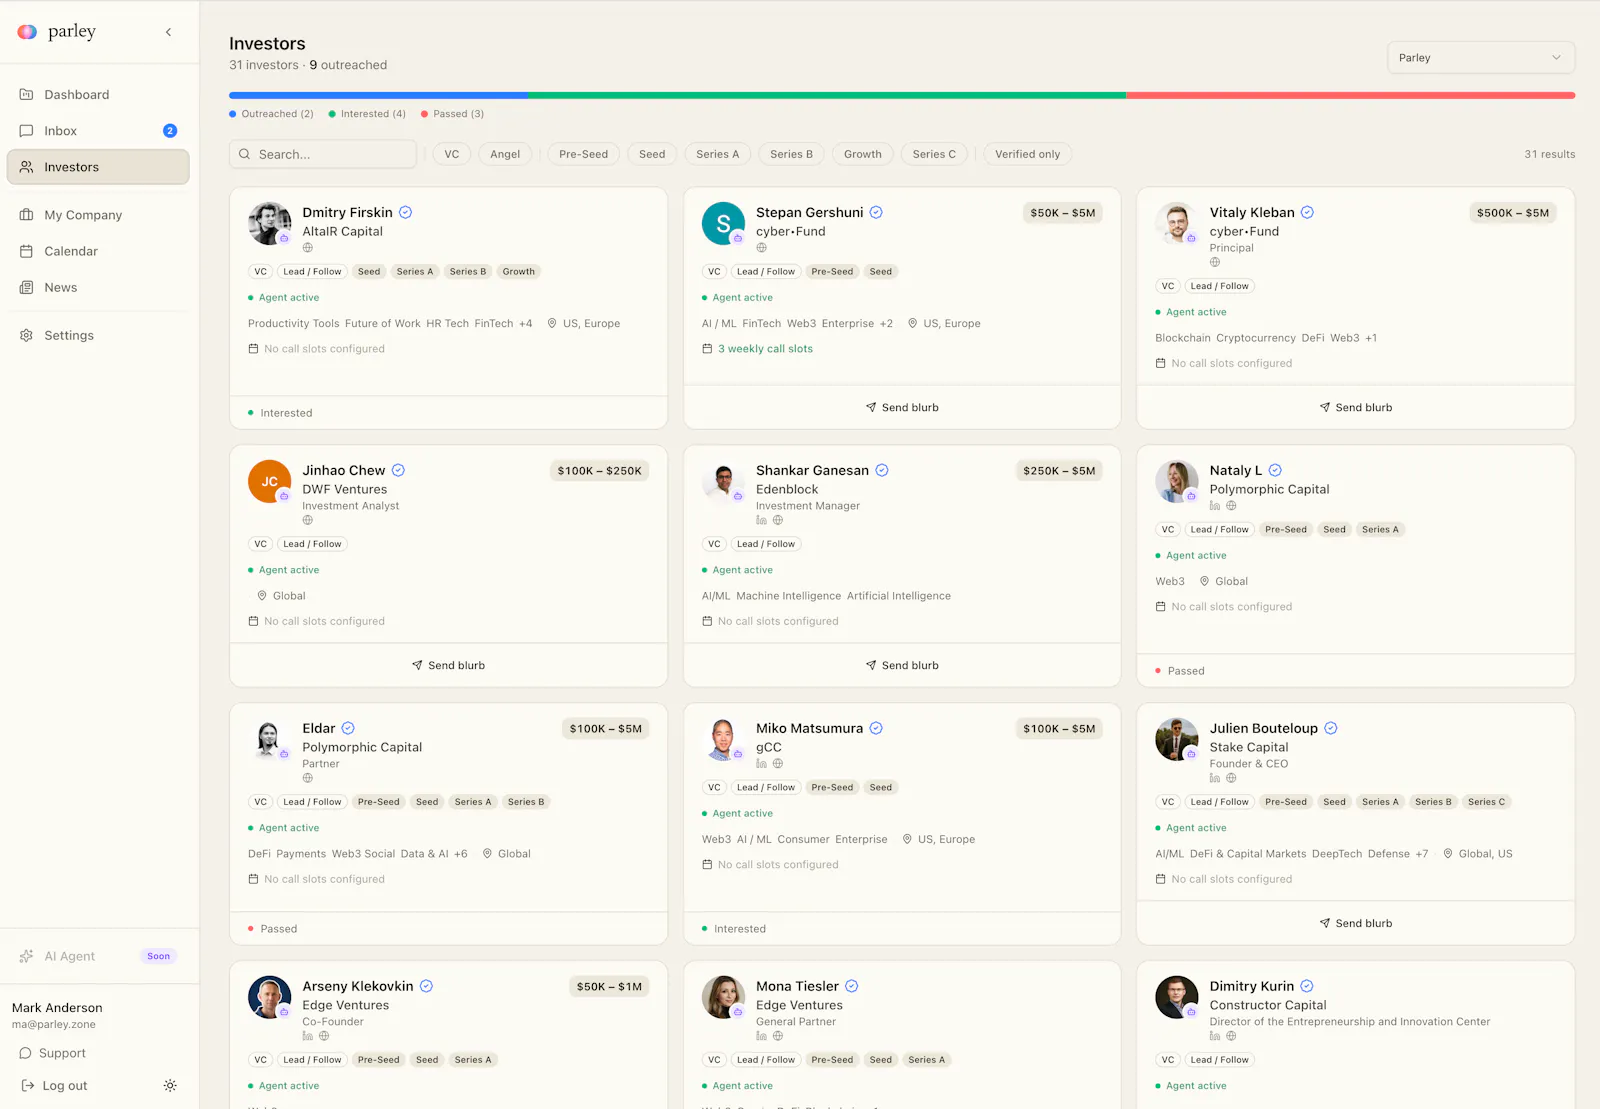
Task: Click the Outreached (2) legend label
Action: [277, 114]
